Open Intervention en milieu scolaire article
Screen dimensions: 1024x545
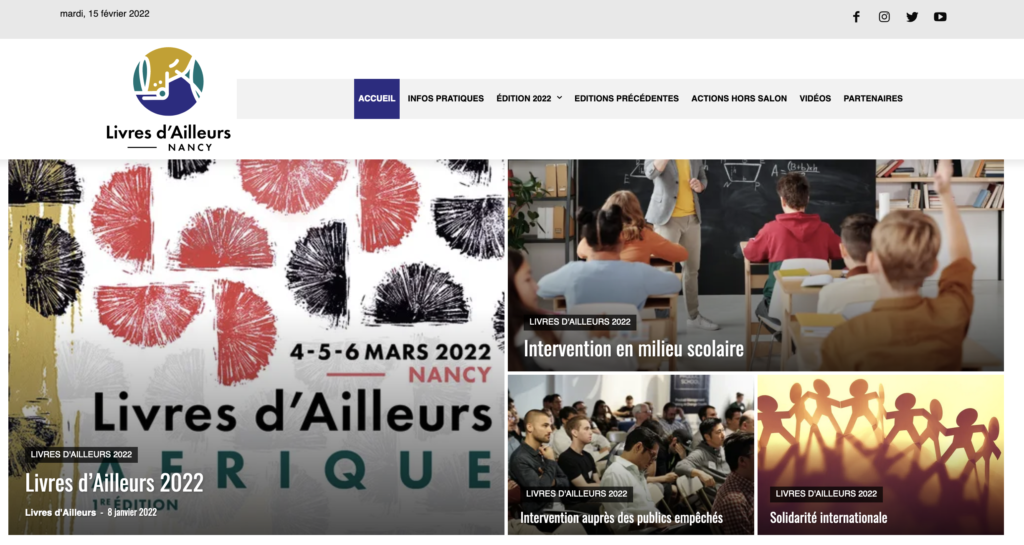point(633,349)
